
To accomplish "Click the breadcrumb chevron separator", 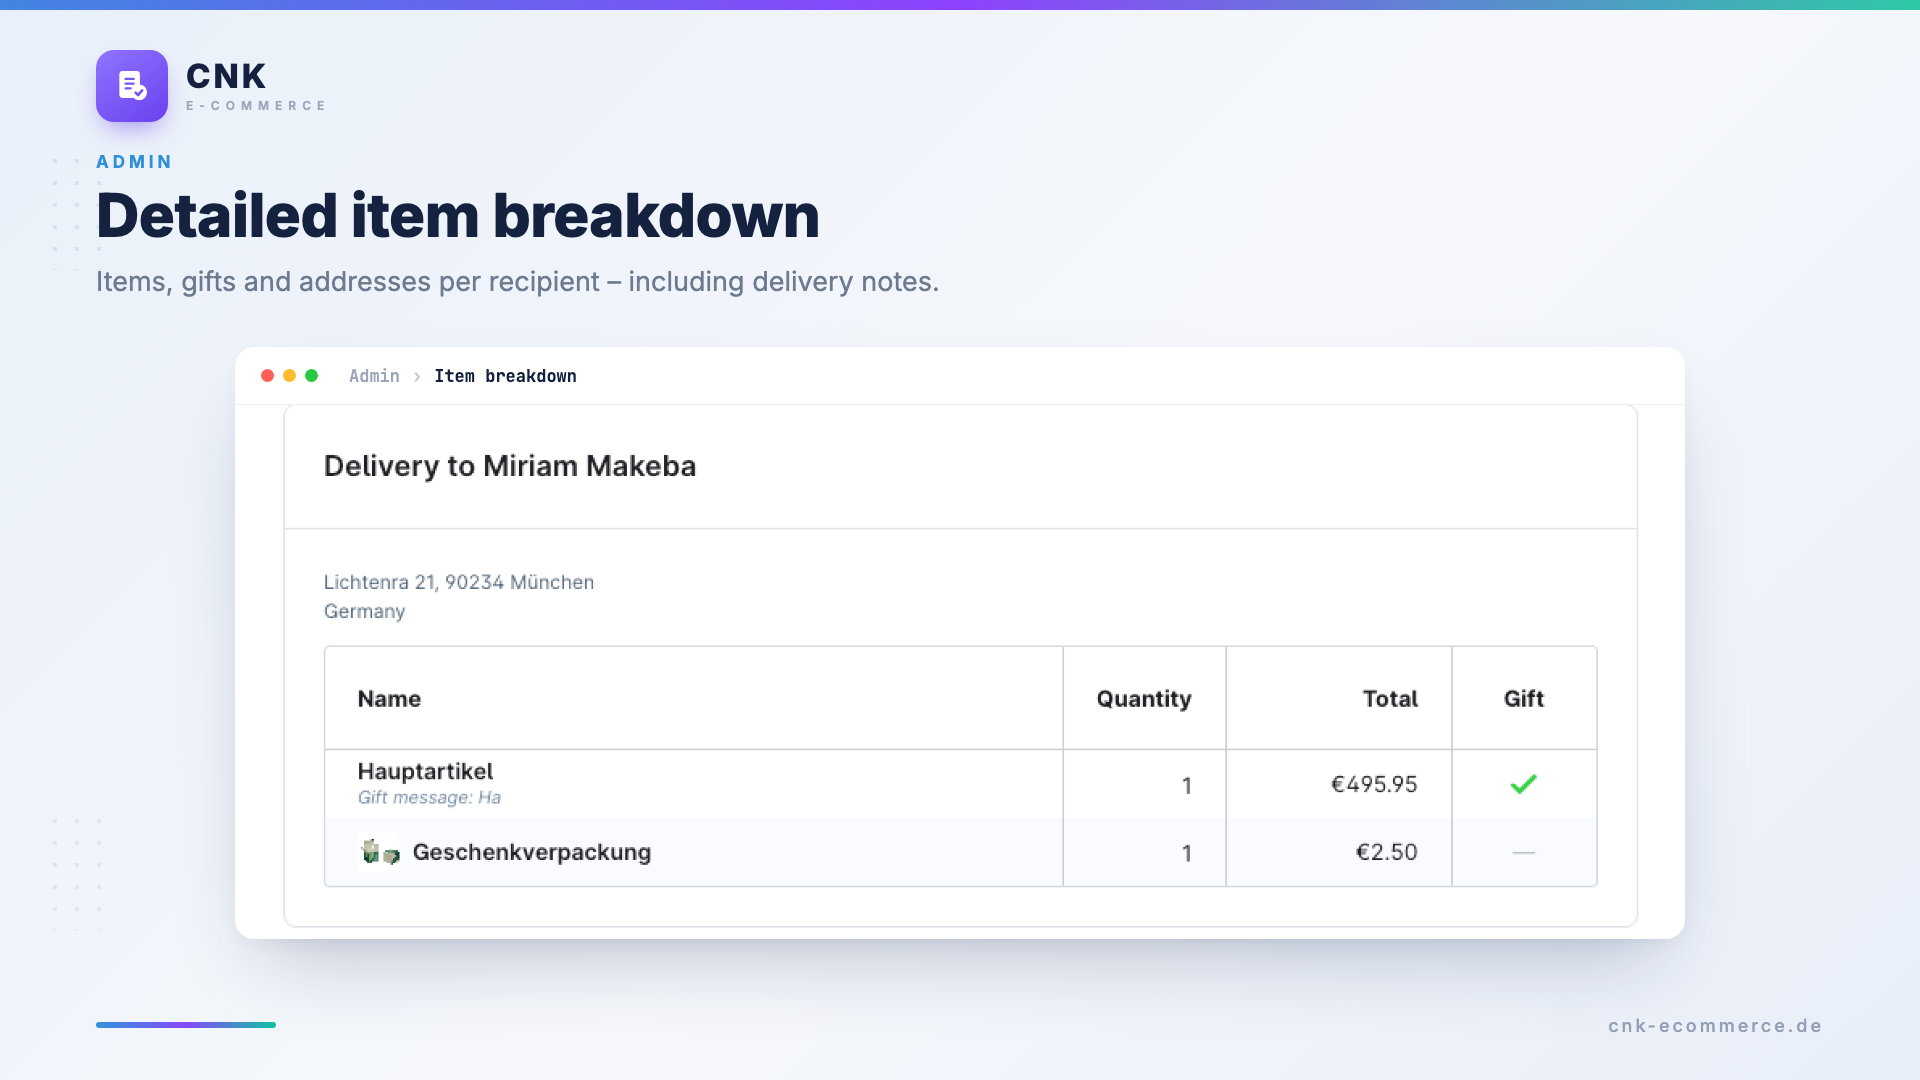I will (x=417, y=377).
